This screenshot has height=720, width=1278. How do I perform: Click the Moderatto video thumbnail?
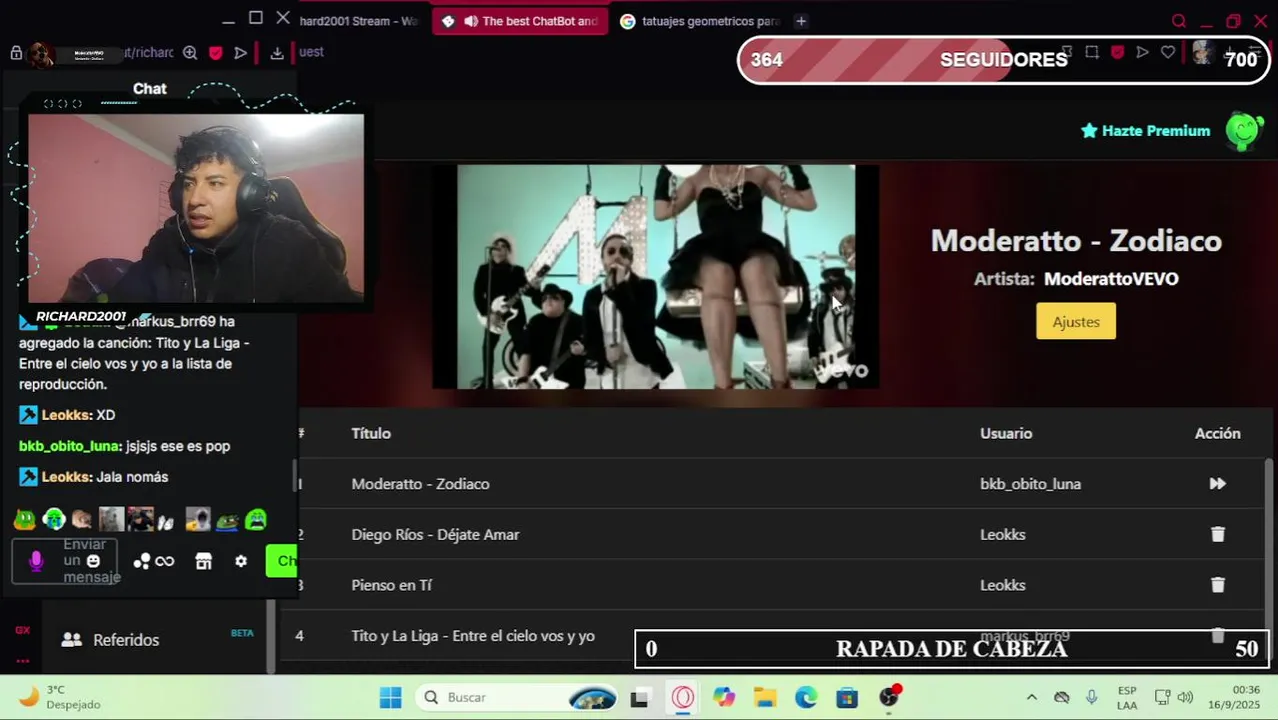pyautogui.click(x=656, y=276)
